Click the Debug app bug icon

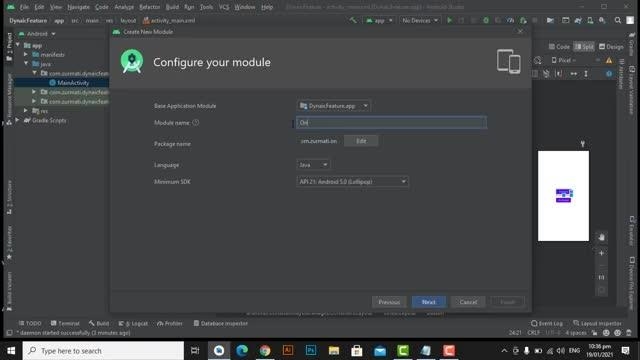pos(486,20)
